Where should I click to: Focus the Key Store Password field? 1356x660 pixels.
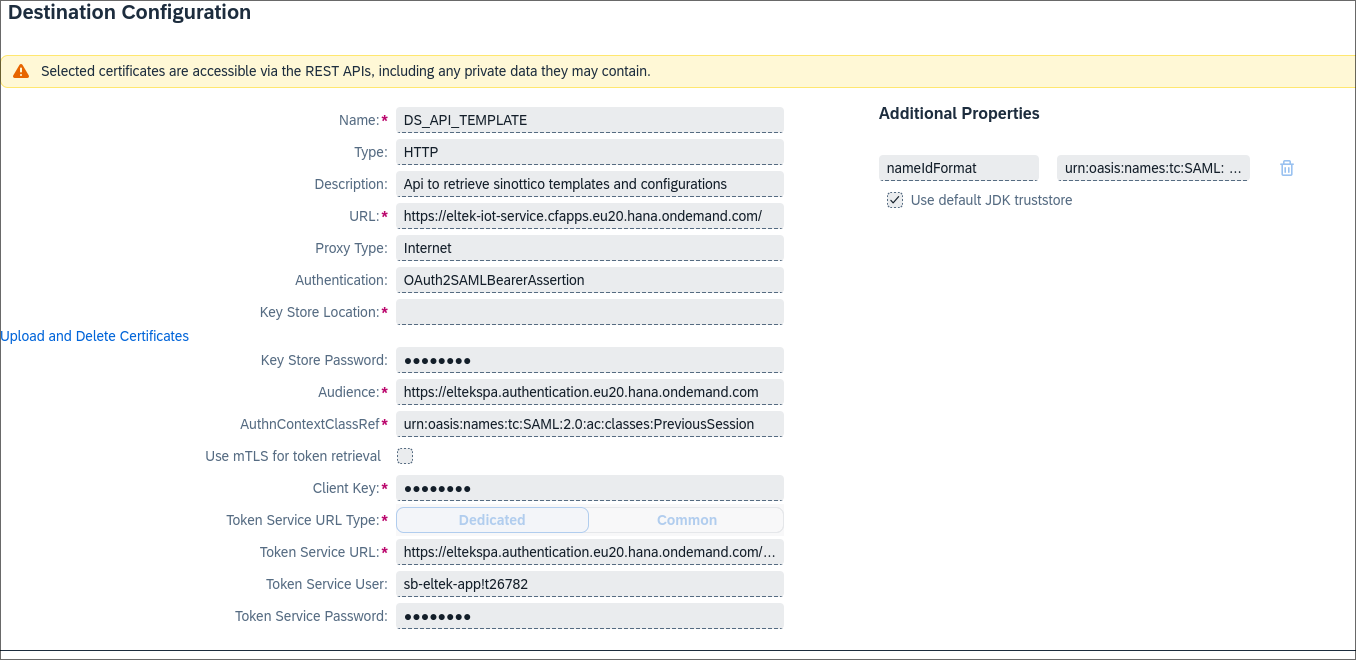click(x=589, y=360)
